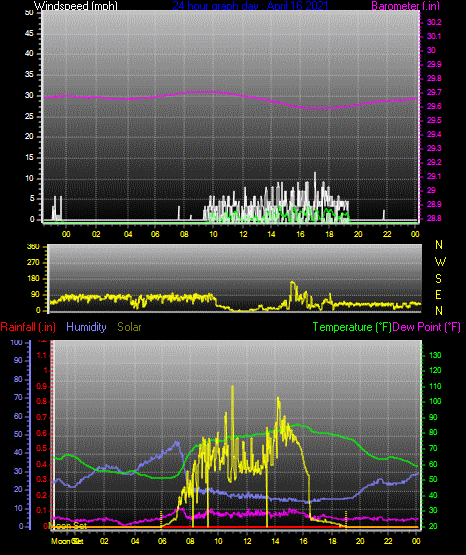Click the blue humidity peak near hour 07
The width and height of the screenshot is (466, 555).
coord(177,442)
